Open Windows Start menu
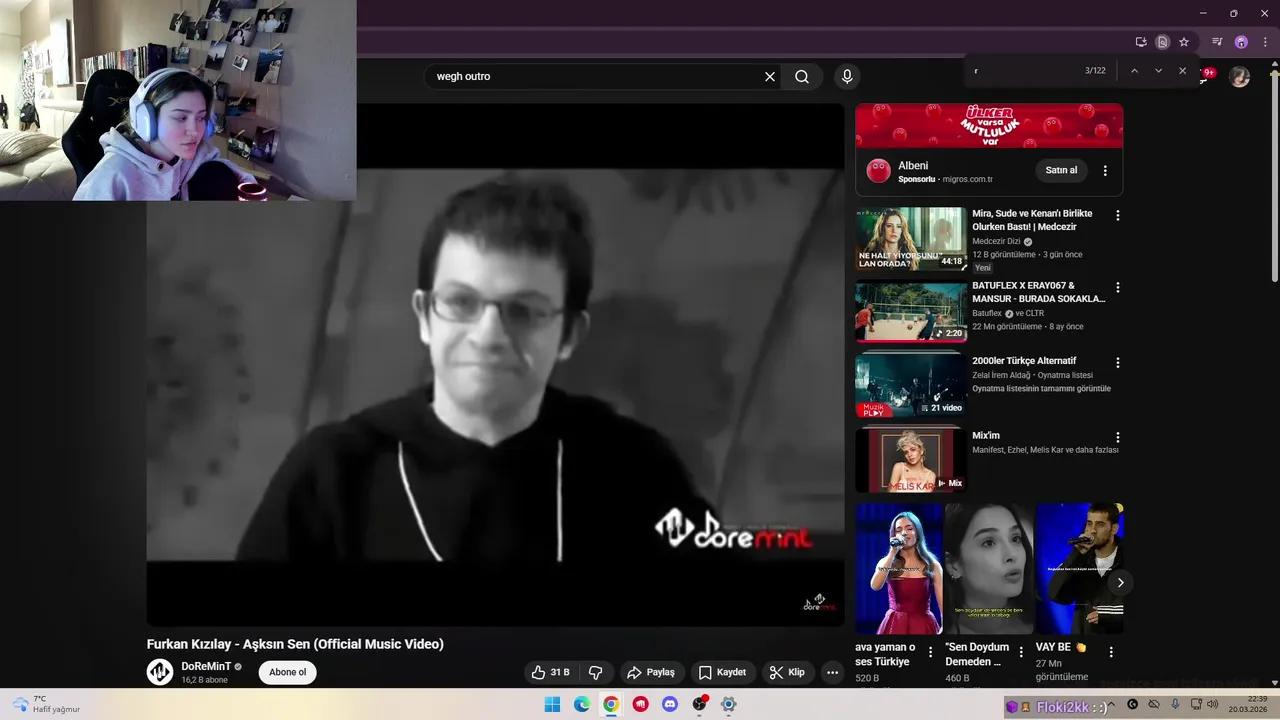This screenshot has width=1280, height=720. tap(552, 704)
